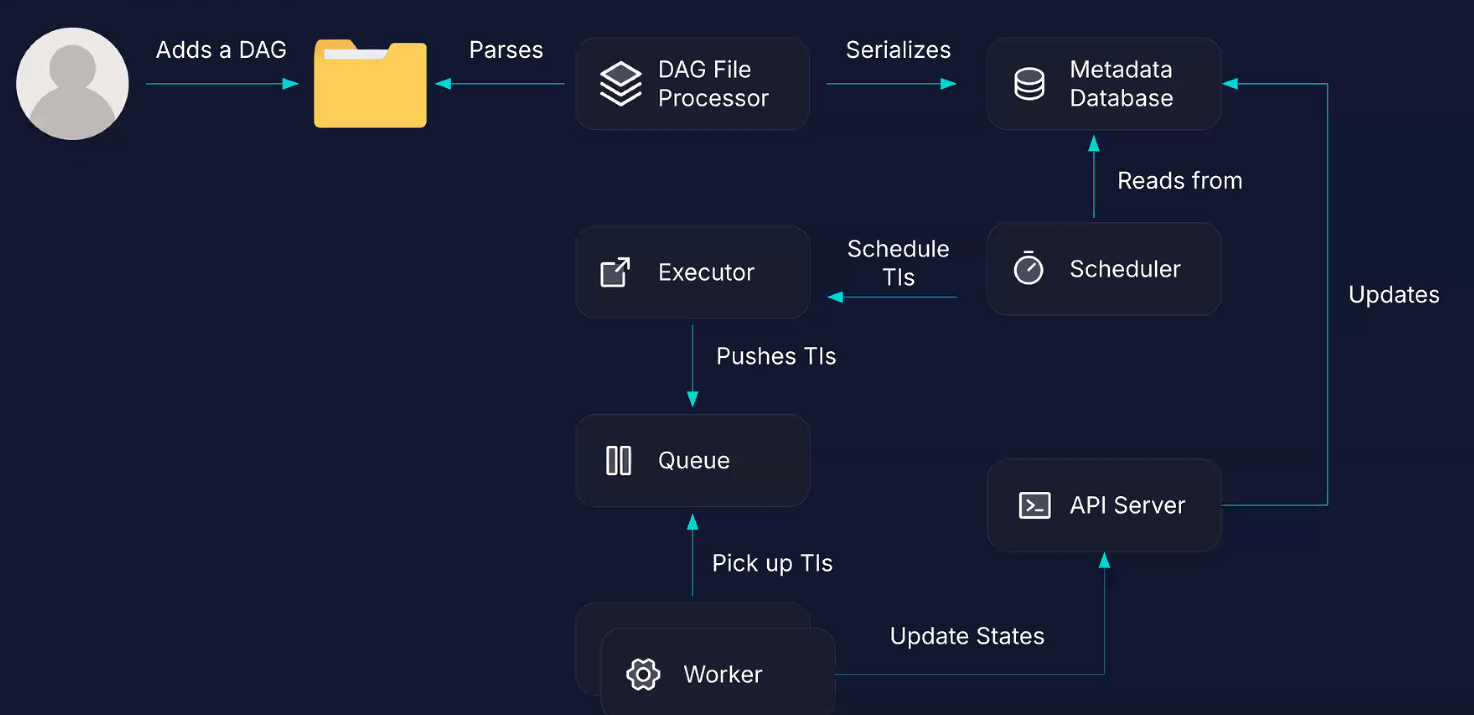1474x715 pixels.
Task: Click the Queue columns icon
Action: (619, 460)
